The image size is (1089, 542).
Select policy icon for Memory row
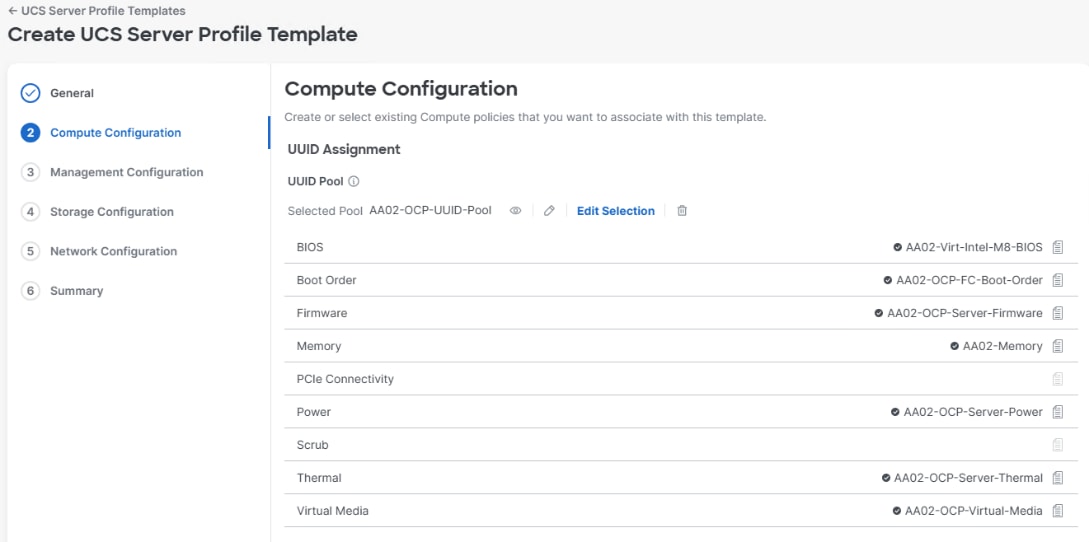[1058, 346]
